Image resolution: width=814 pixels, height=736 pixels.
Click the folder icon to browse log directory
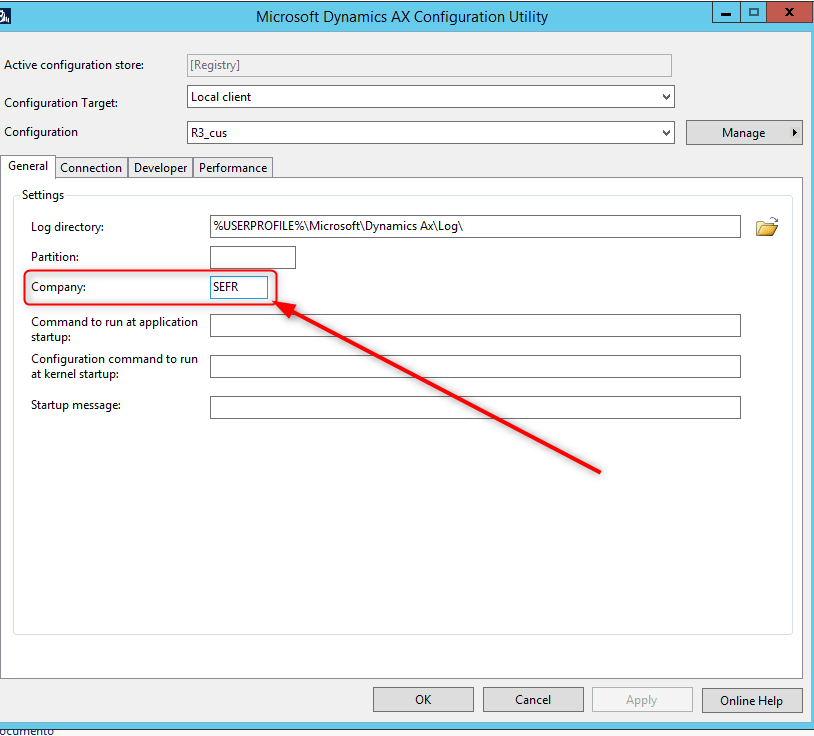[x=766, y=227]
